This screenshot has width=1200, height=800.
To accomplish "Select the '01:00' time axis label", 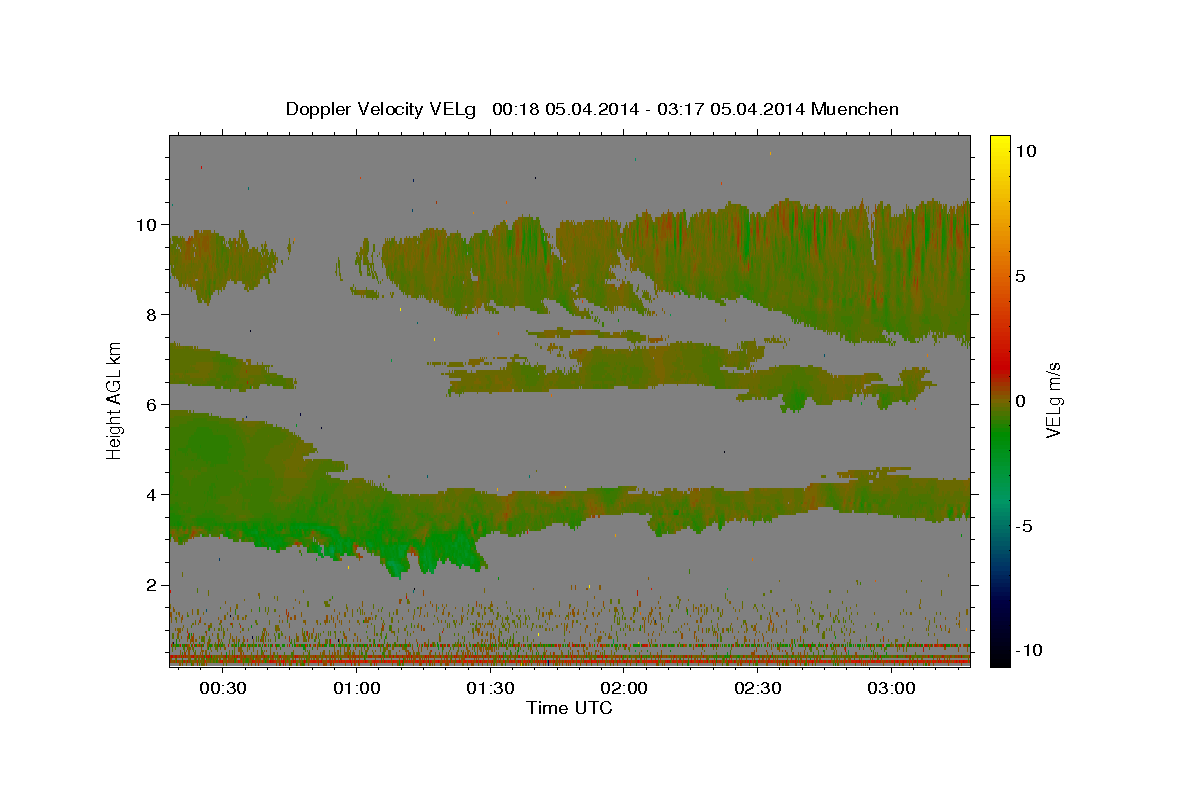I will [x=356, y=689].
